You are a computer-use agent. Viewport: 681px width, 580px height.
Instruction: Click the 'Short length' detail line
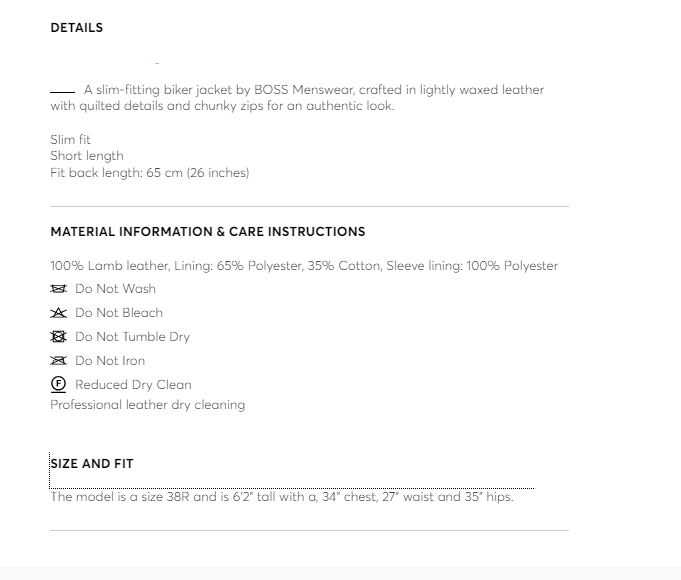[x=87, y=156]
